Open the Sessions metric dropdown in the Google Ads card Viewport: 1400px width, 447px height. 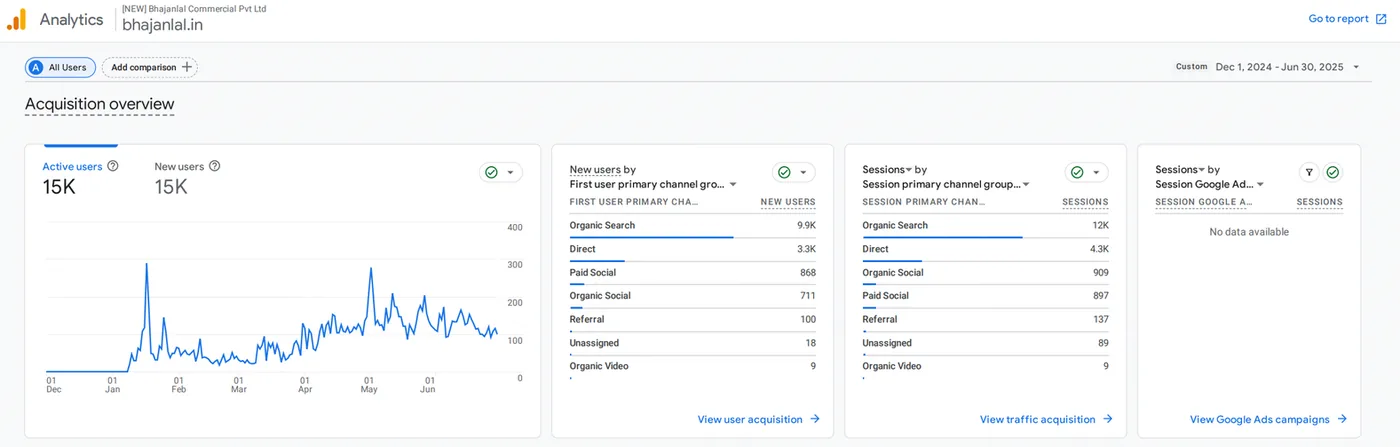pos(1180,170)
